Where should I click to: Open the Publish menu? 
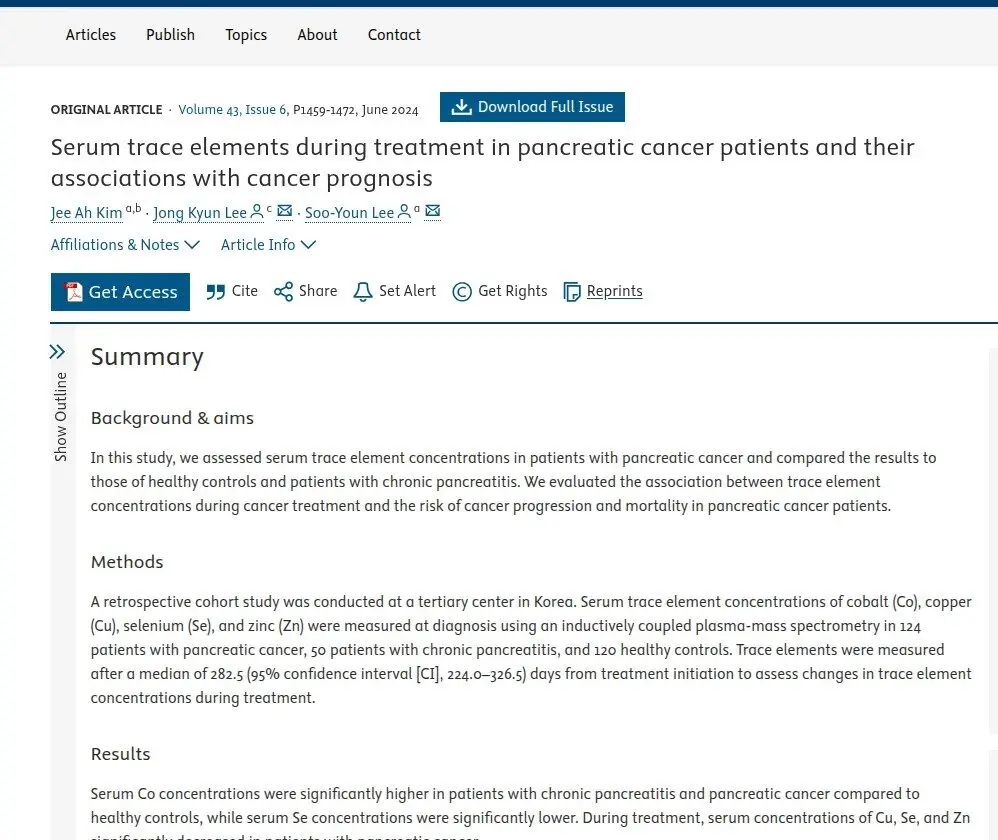coord(171,35)
